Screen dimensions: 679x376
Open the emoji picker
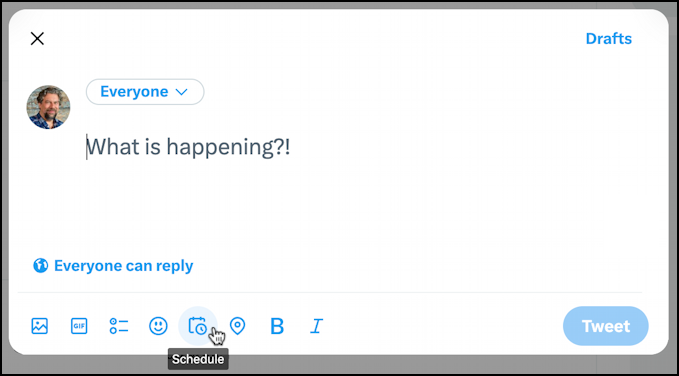point(158,326)
